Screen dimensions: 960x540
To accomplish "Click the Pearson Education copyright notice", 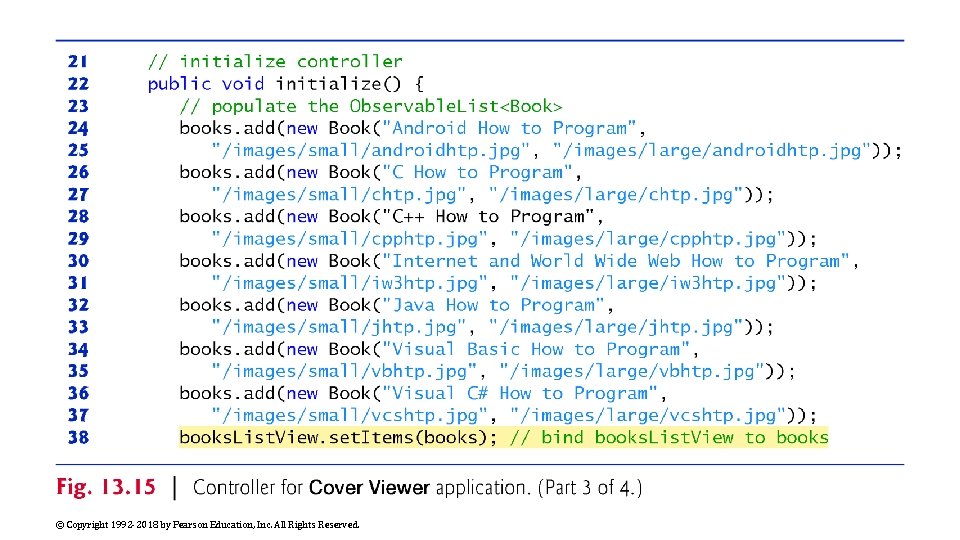I will 208,525.
